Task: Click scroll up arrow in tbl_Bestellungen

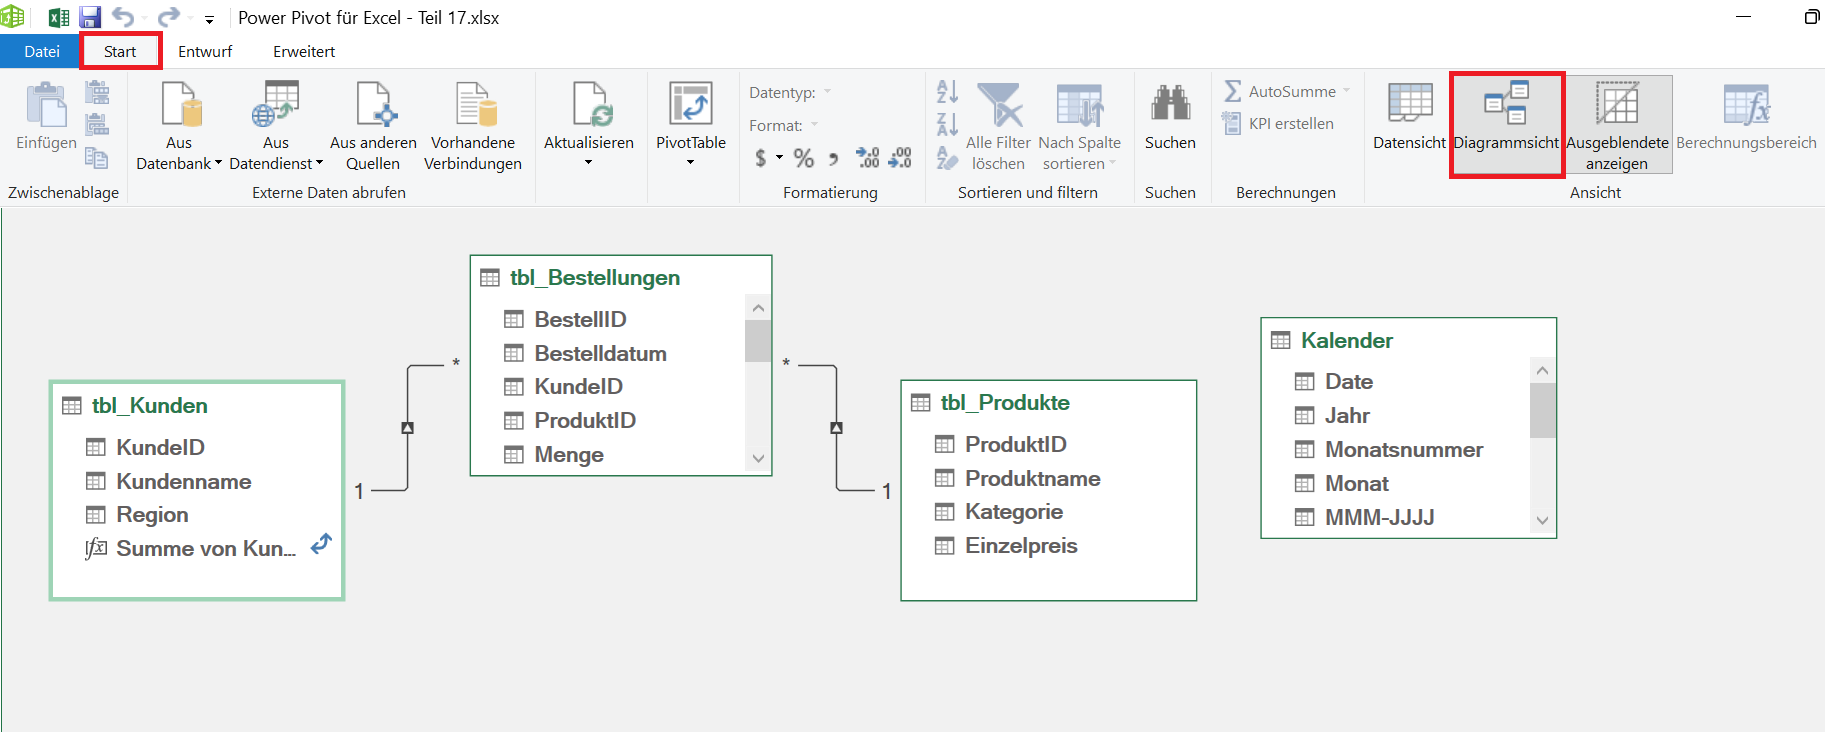Action: click(x=758, y=308)
